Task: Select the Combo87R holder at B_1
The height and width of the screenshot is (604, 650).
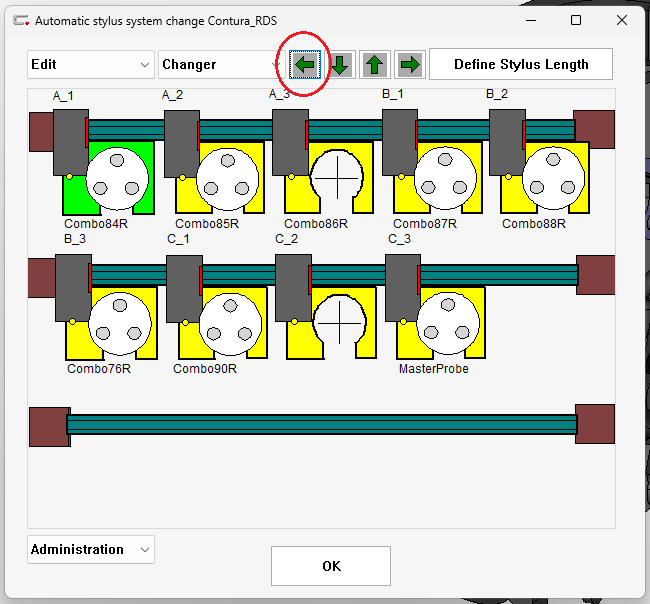Action: coord(438,177)
